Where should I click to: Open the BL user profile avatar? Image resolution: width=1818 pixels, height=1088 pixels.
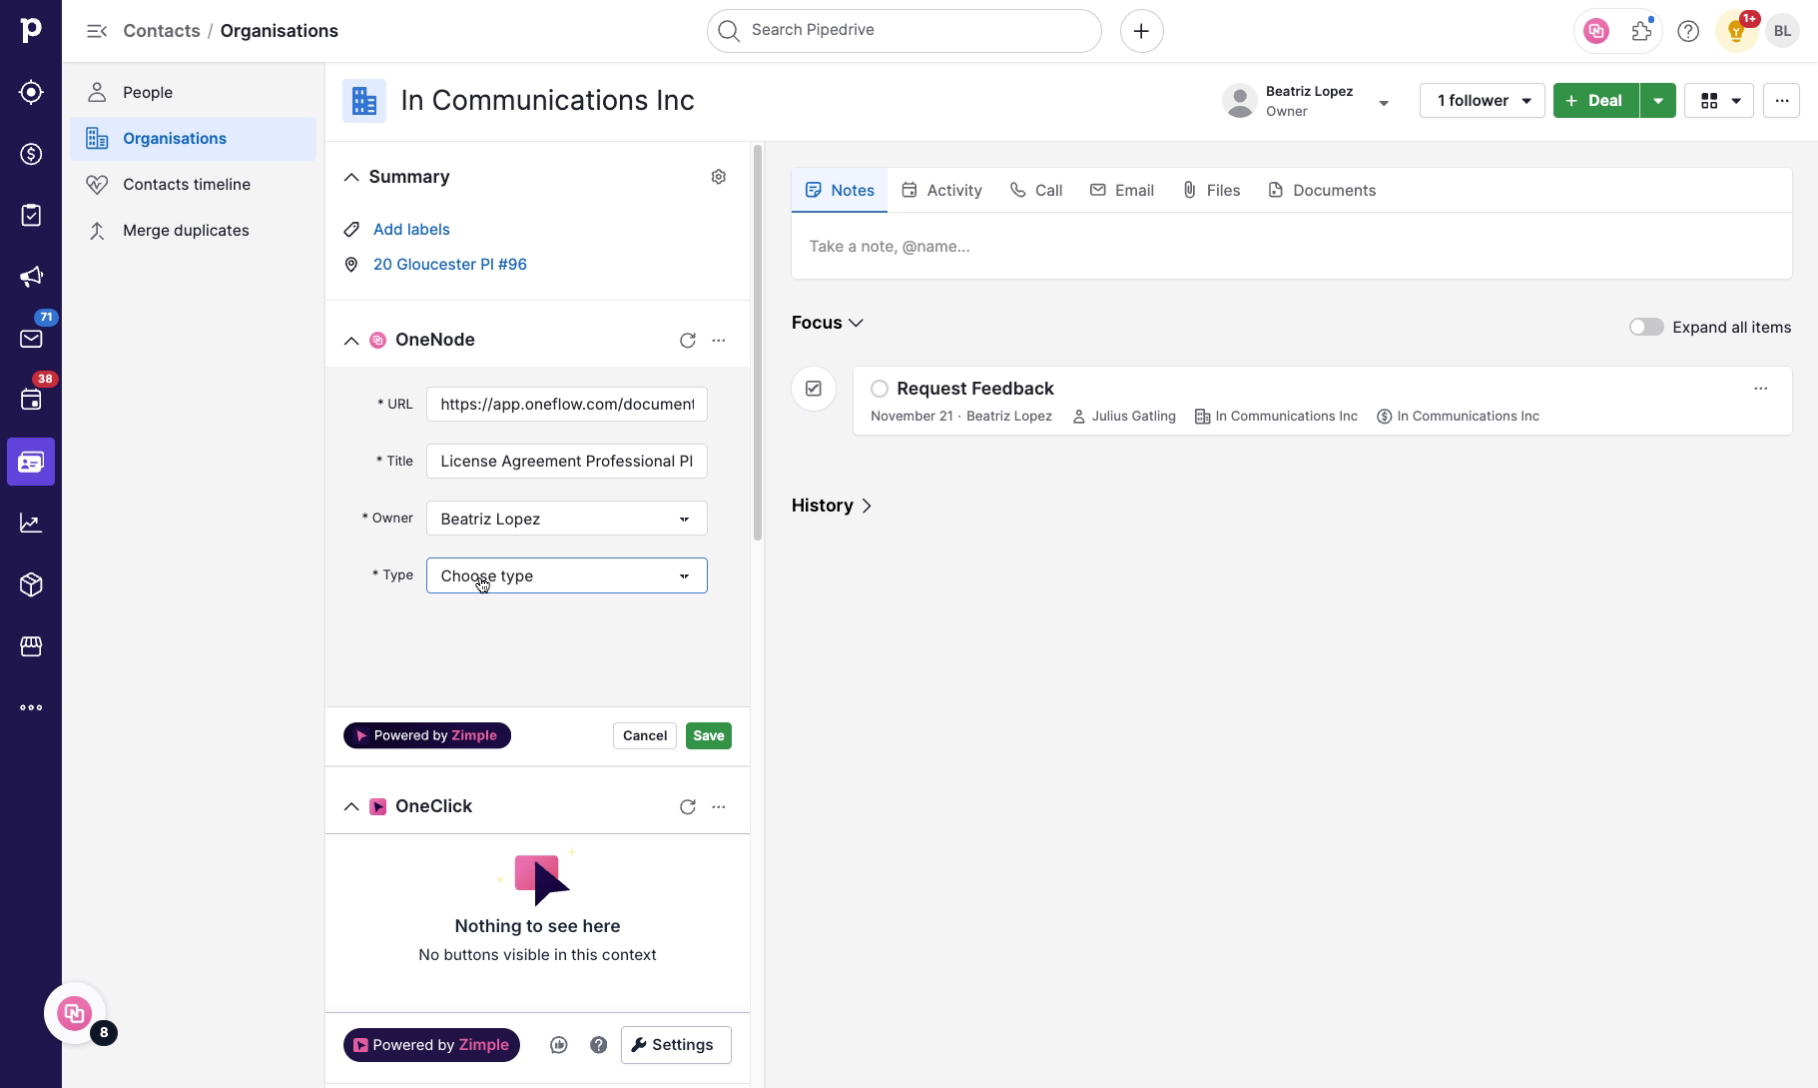coord(1782,31)
